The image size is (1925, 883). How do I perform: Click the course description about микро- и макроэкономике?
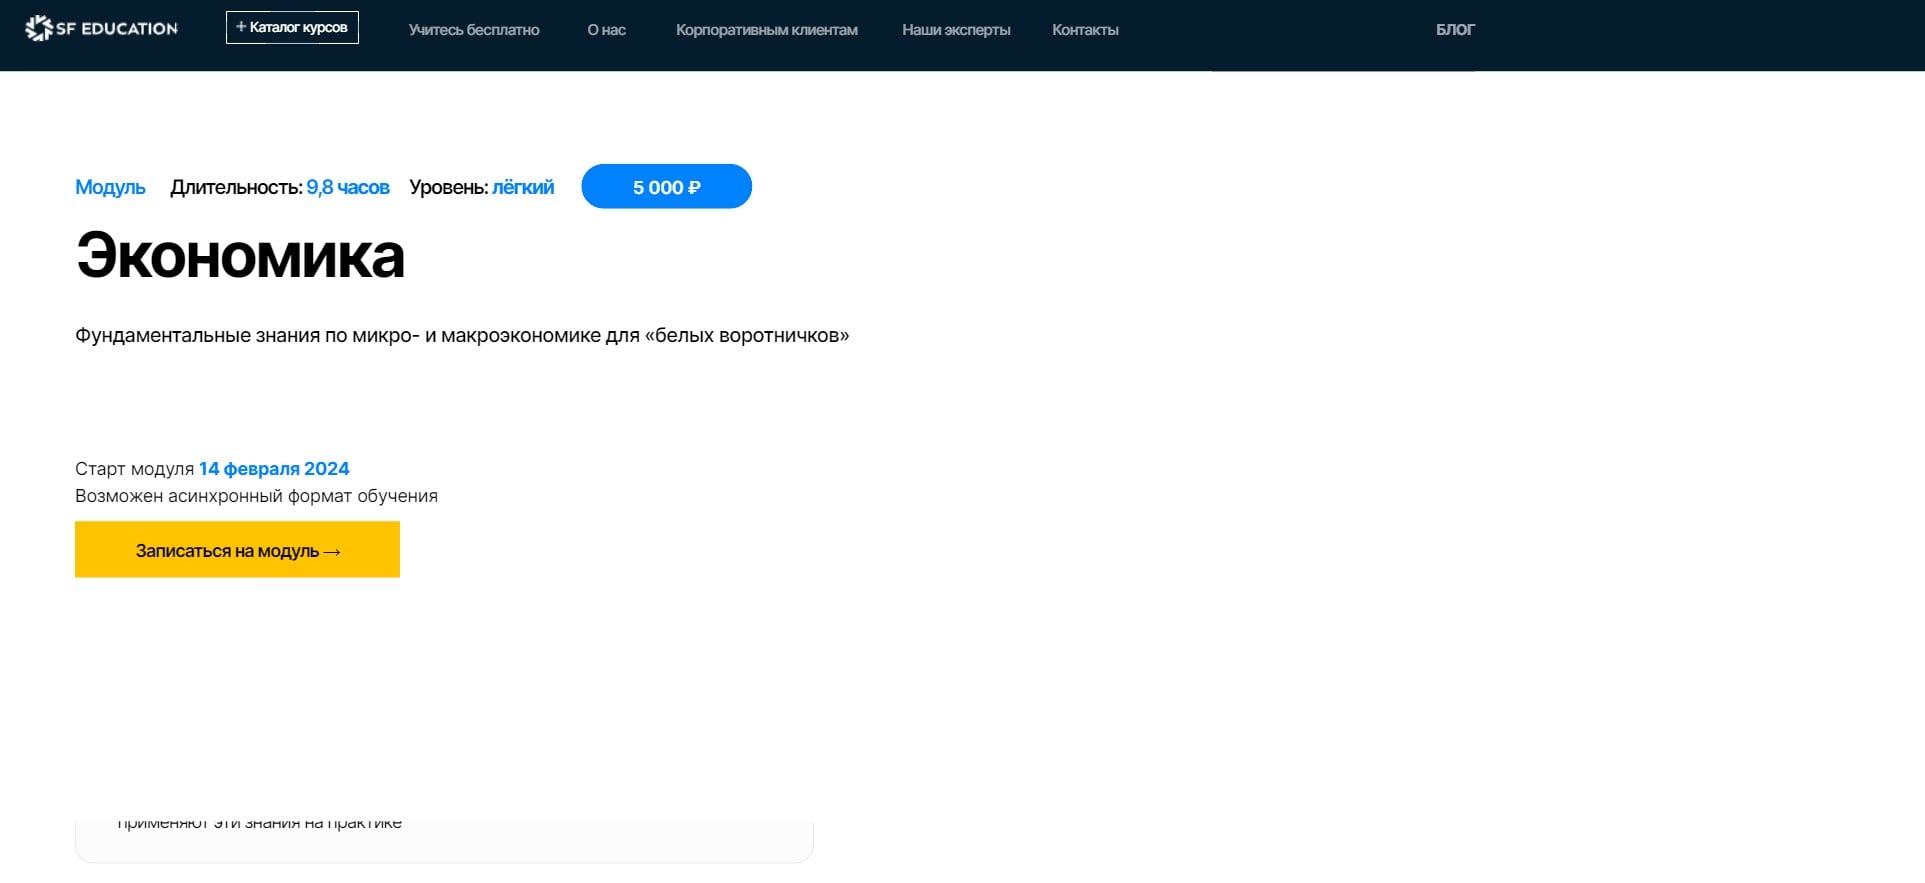462,336
